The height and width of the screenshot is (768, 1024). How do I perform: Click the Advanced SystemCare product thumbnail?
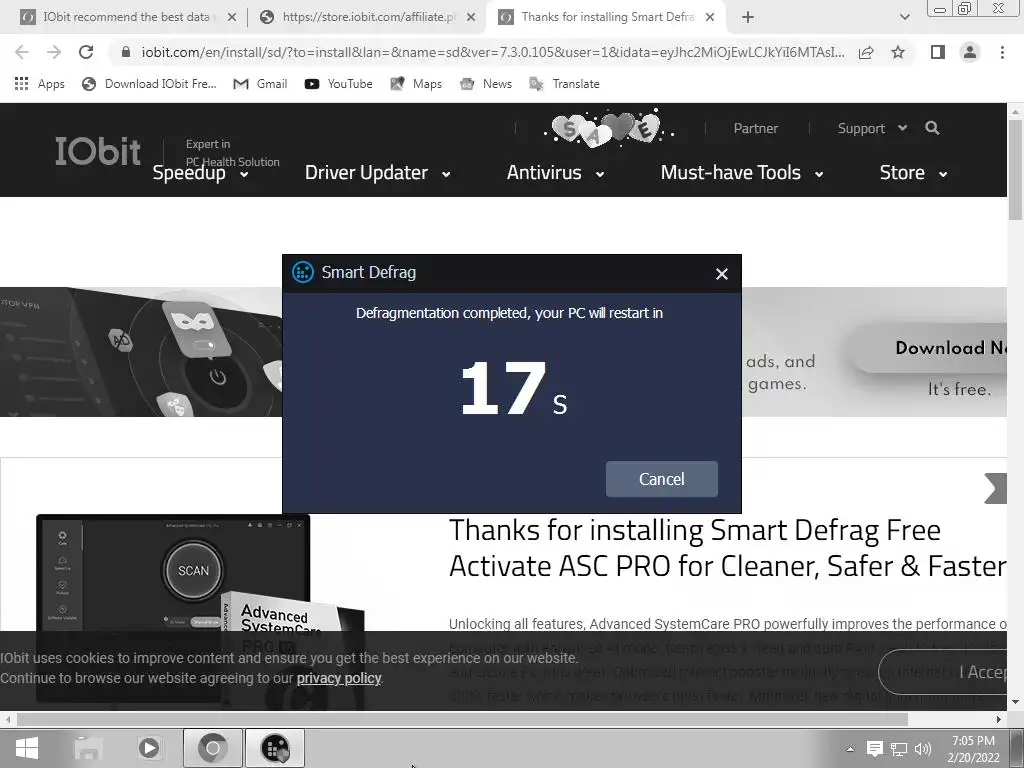200,607
